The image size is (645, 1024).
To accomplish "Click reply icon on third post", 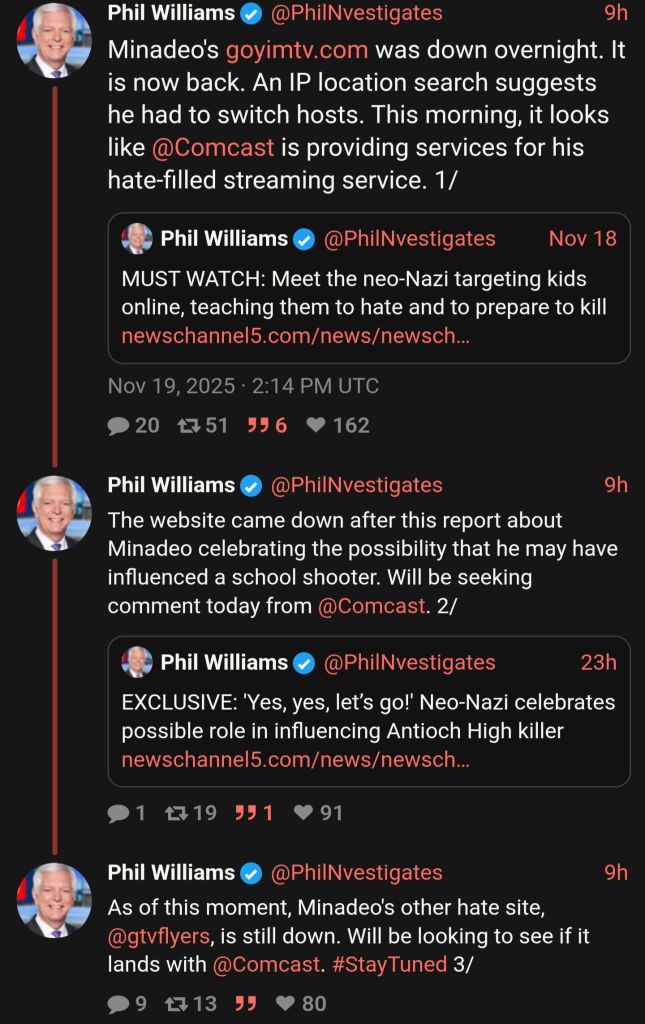I will (x=118, y=1003).
